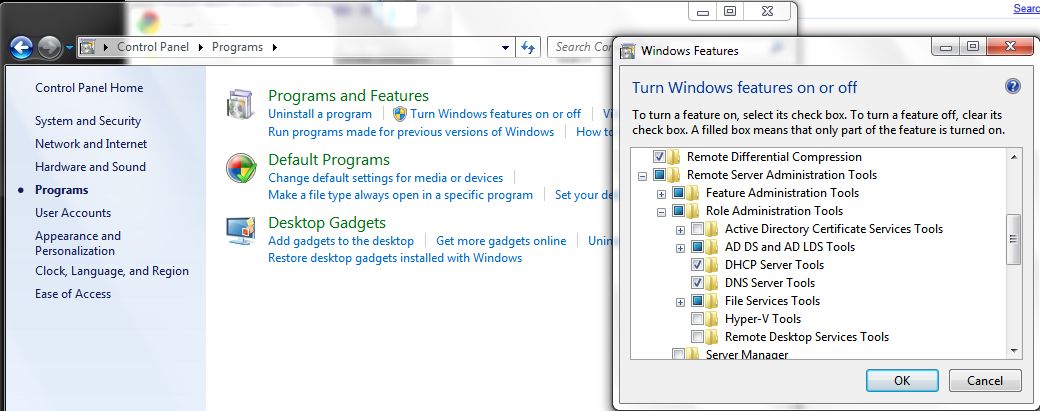The height and width of the screenshot is (411, 1040).
Task: Open address bar history dropdown arrow
Action: (505, 48)
